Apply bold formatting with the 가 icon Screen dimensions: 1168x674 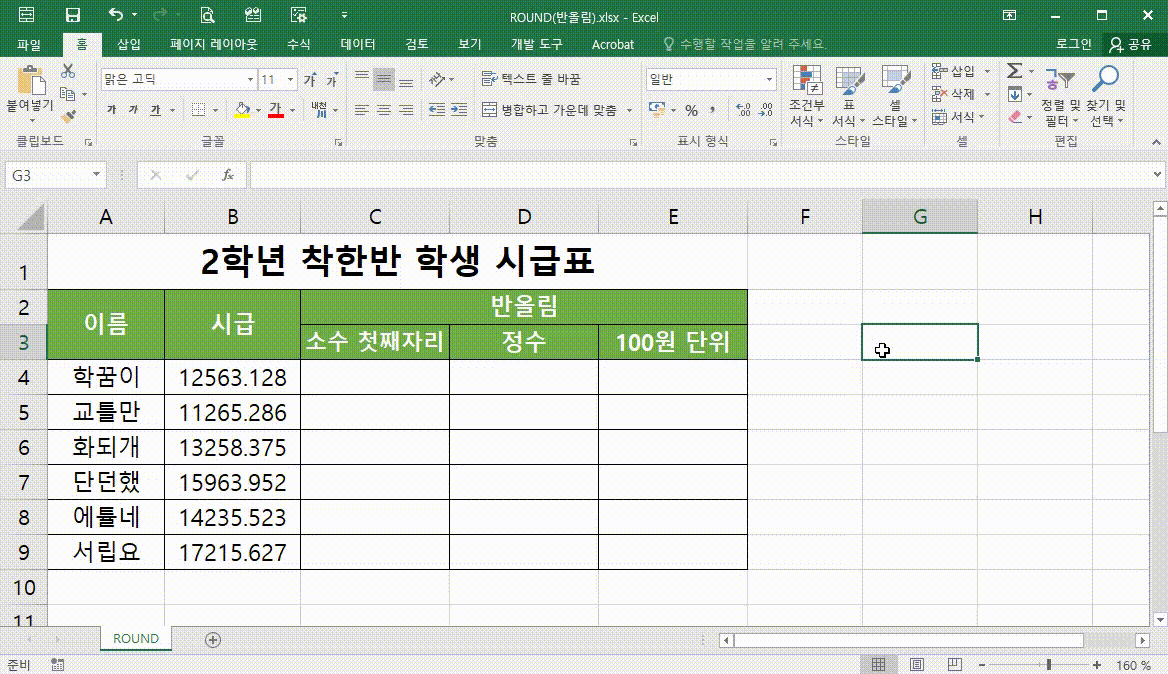(x=111, y=109)
